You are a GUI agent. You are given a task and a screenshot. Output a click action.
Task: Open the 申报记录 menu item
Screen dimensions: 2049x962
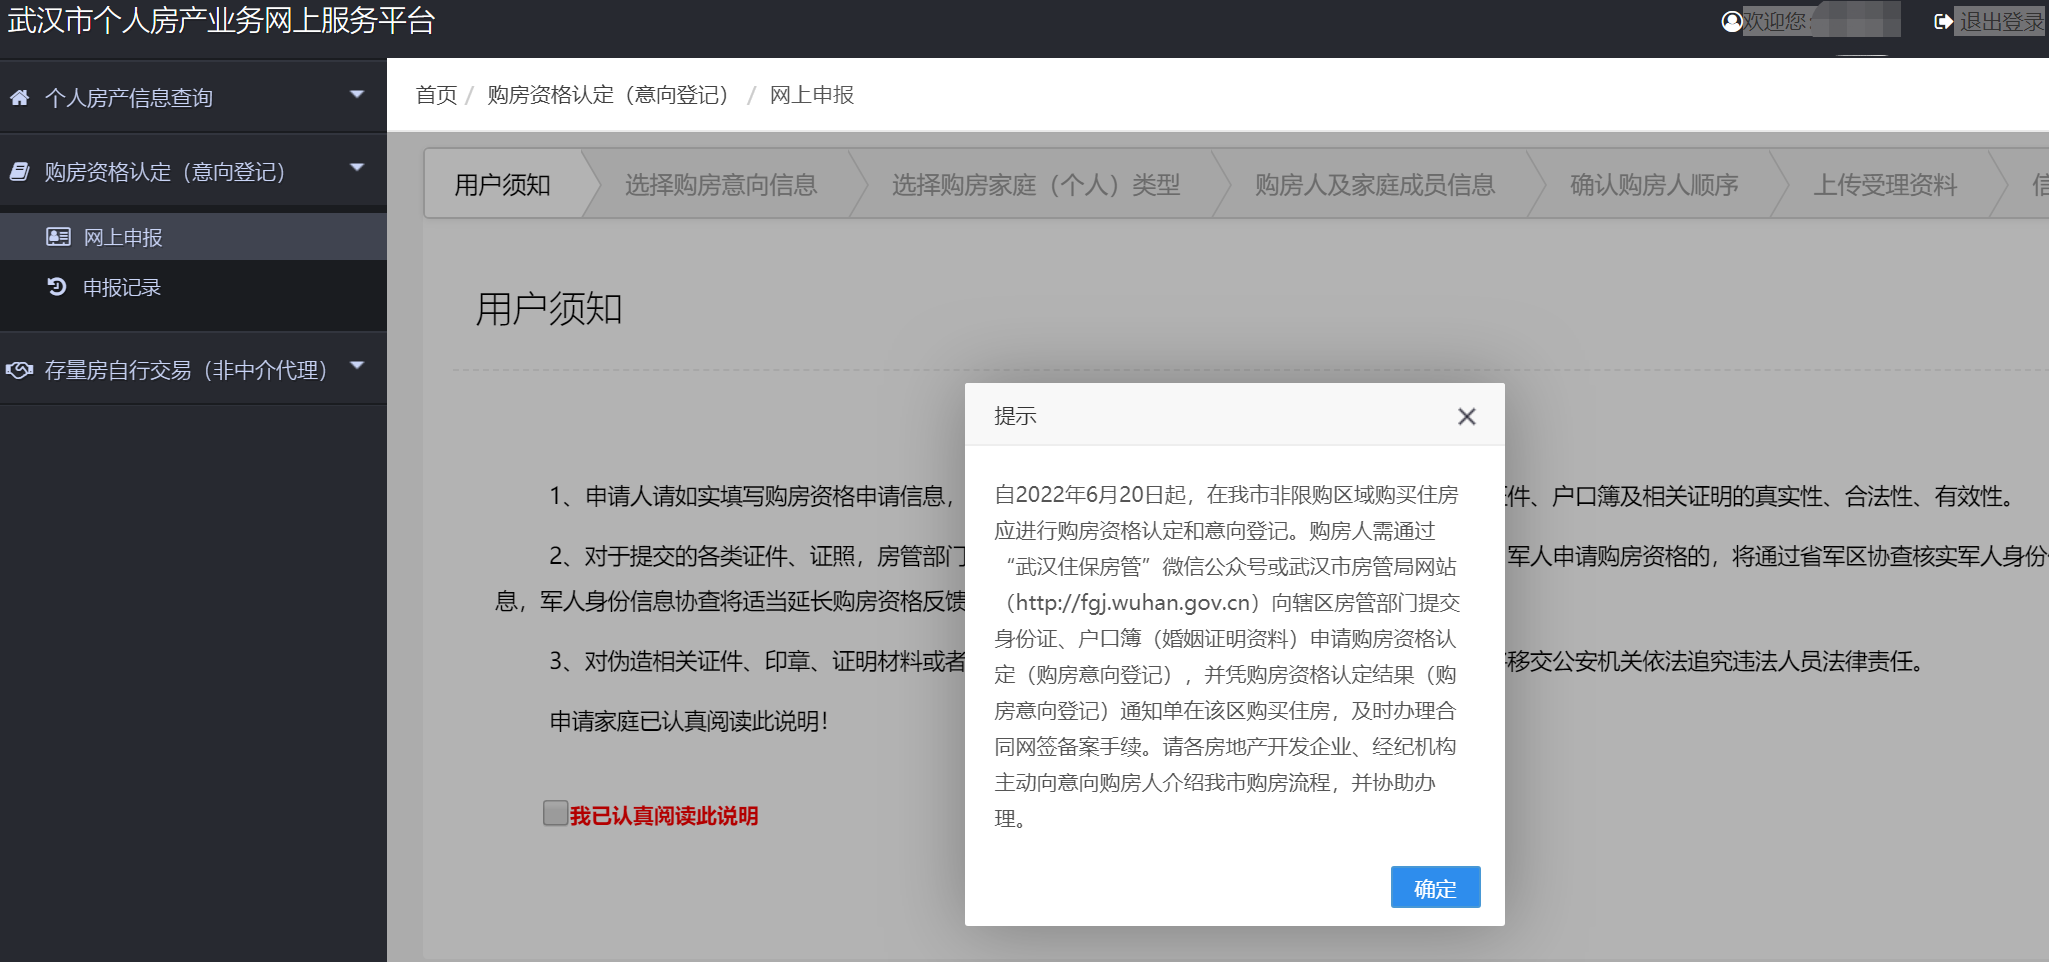[121, 288]
